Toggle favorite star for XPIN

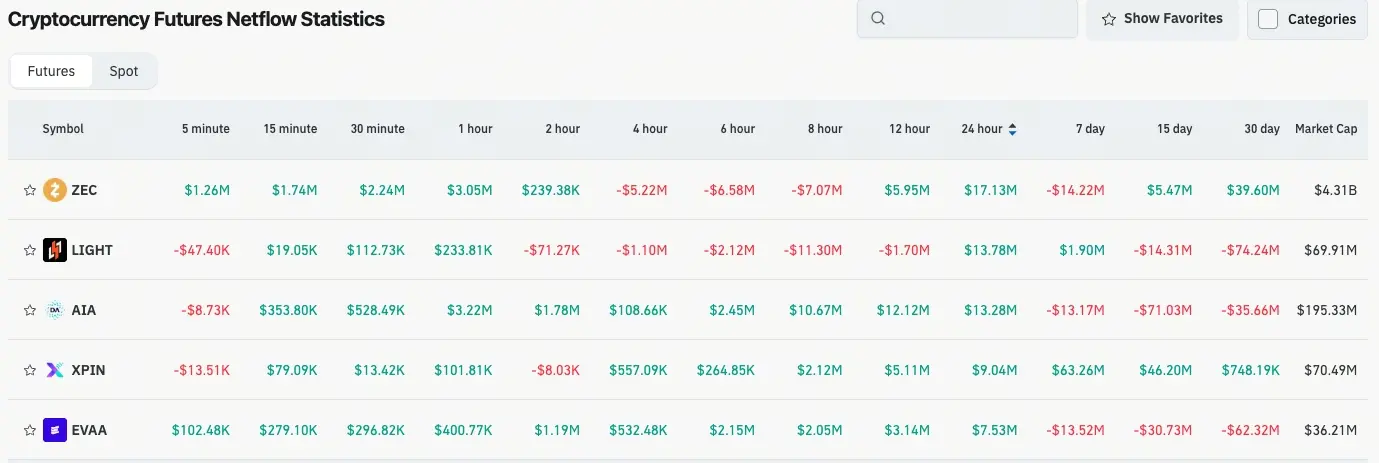point(30,370)
